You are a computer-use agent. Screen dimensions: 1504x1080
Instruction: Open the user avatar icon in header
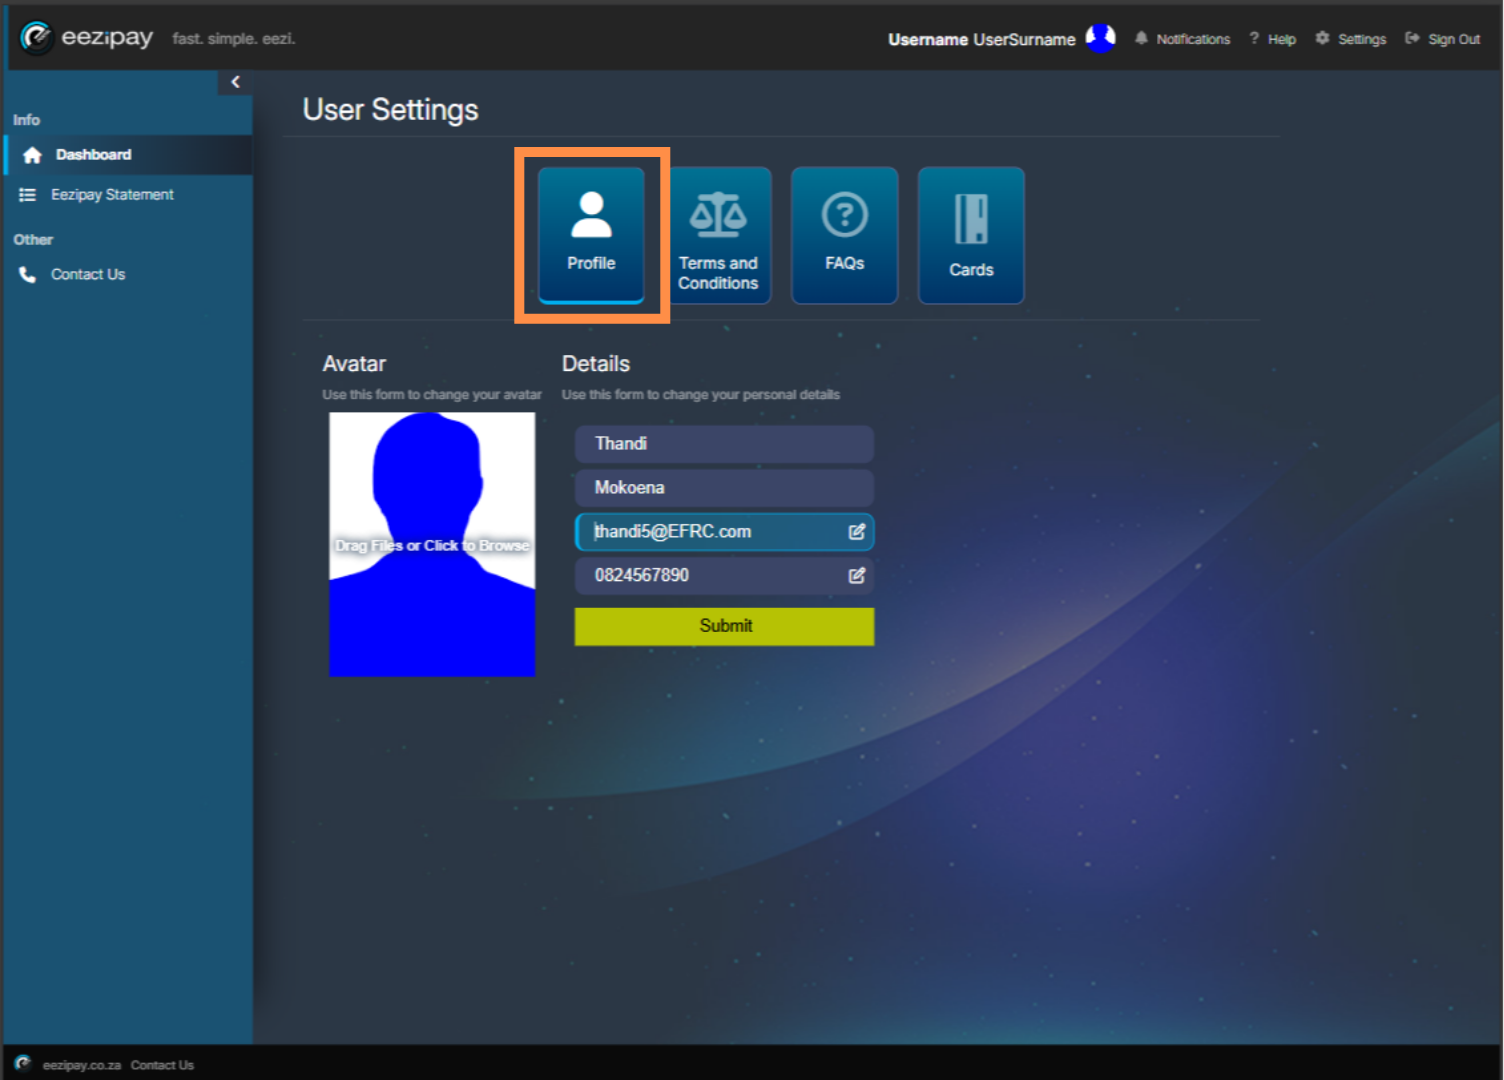(x=1101, y=38)
